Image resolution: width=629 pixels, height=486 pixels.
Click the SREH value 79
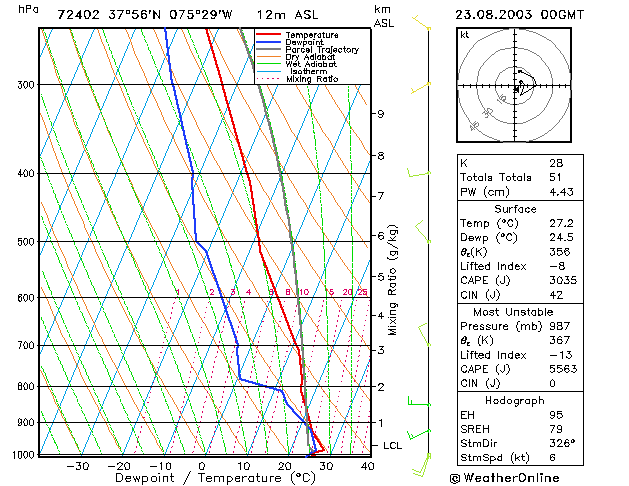(556, 429)
